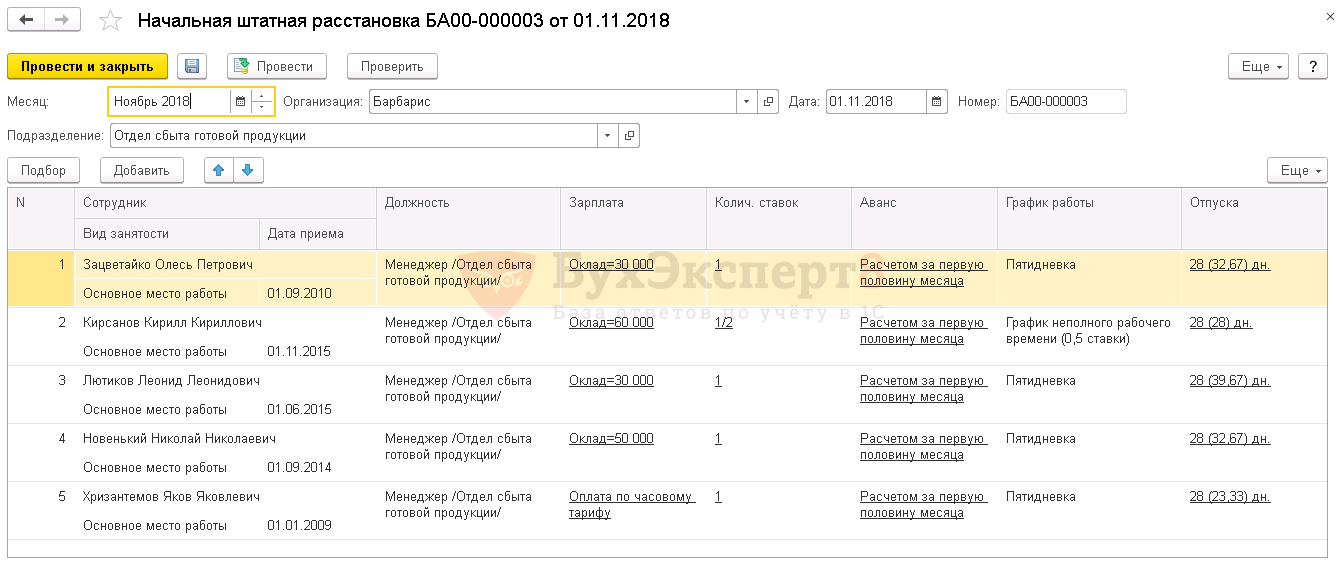Open help with the question mark button

pyautogui.click(x=1312, y=67)
